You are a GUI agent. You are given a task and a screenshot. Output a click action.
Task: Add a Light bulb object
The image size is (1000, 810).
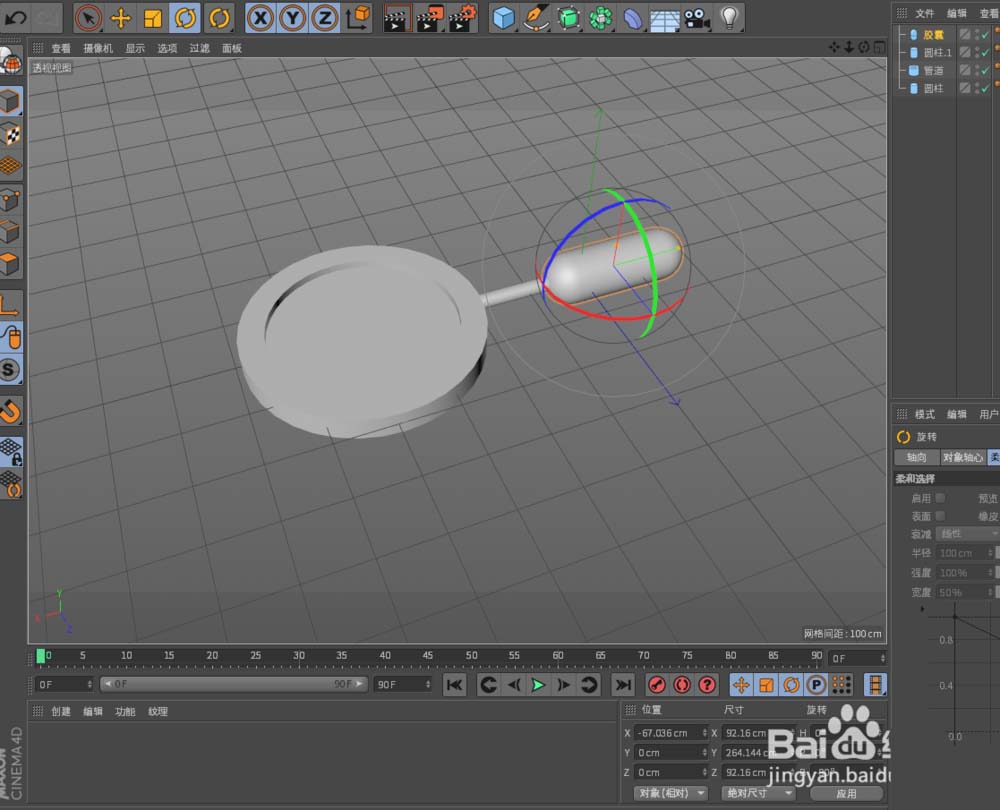click(x=730, y=18)
